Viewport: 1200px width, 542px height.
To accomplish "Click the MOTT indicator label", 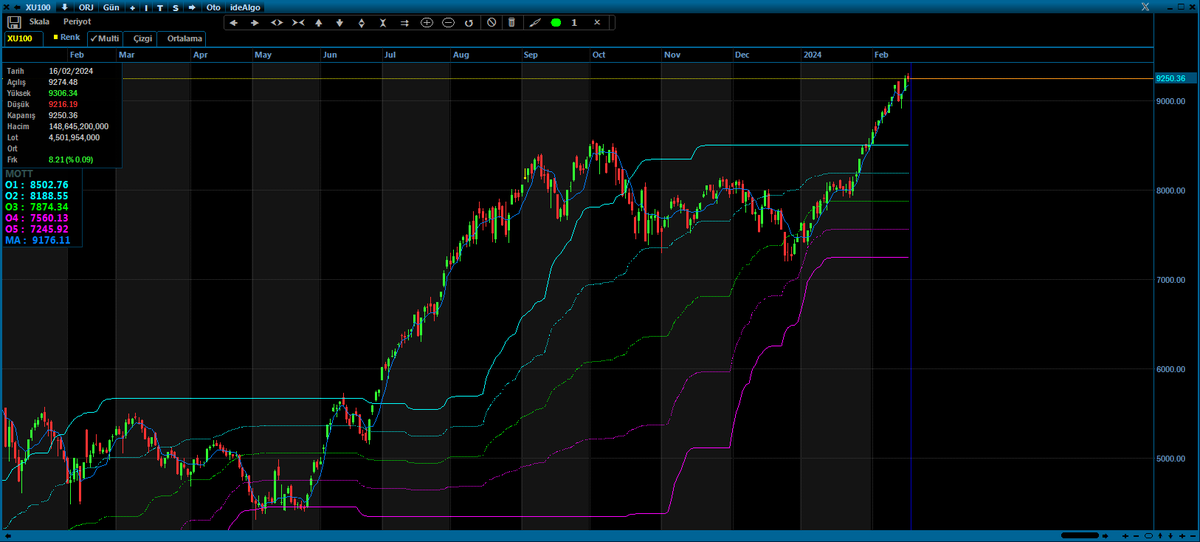I will click(x=19, y=174).
